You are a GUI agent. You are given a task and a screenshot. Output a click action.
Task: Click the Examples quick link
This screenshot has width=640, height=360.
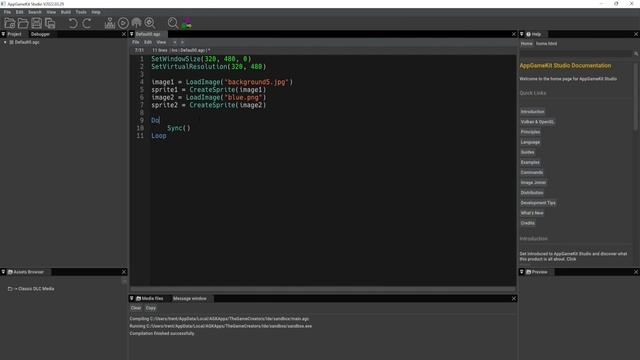tap(530, 162)
